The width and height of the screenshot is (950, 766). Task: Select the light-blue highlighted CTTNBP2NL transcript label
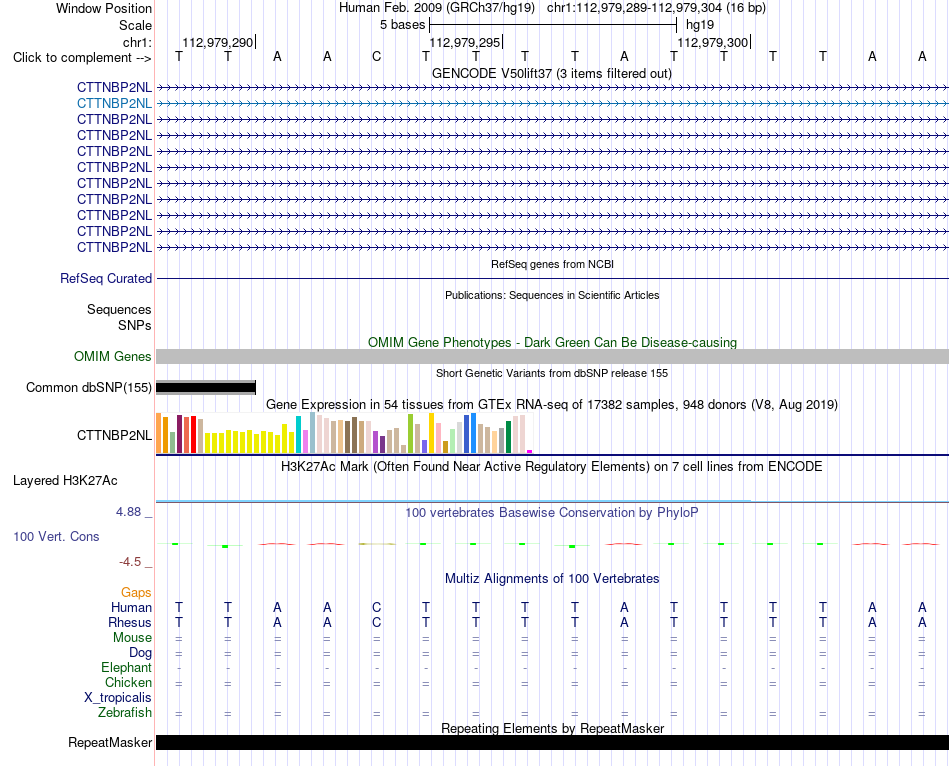coord(114,103)
